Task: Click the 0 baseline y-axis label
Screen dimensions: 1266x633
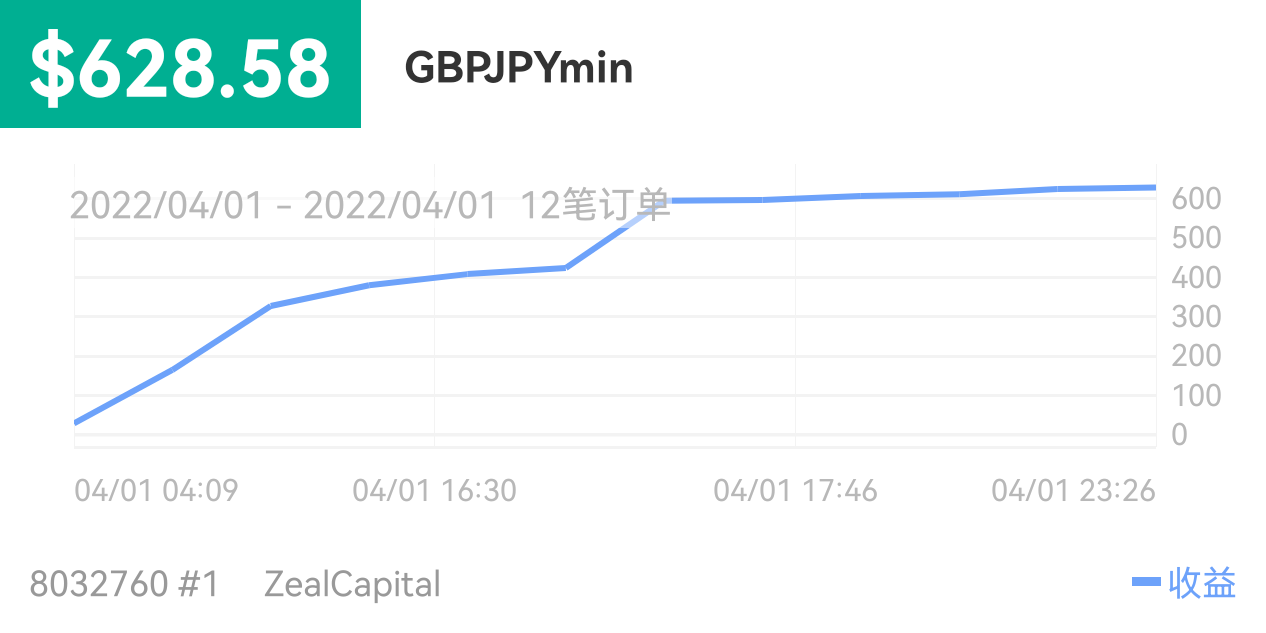Action: pos(1179,435)
